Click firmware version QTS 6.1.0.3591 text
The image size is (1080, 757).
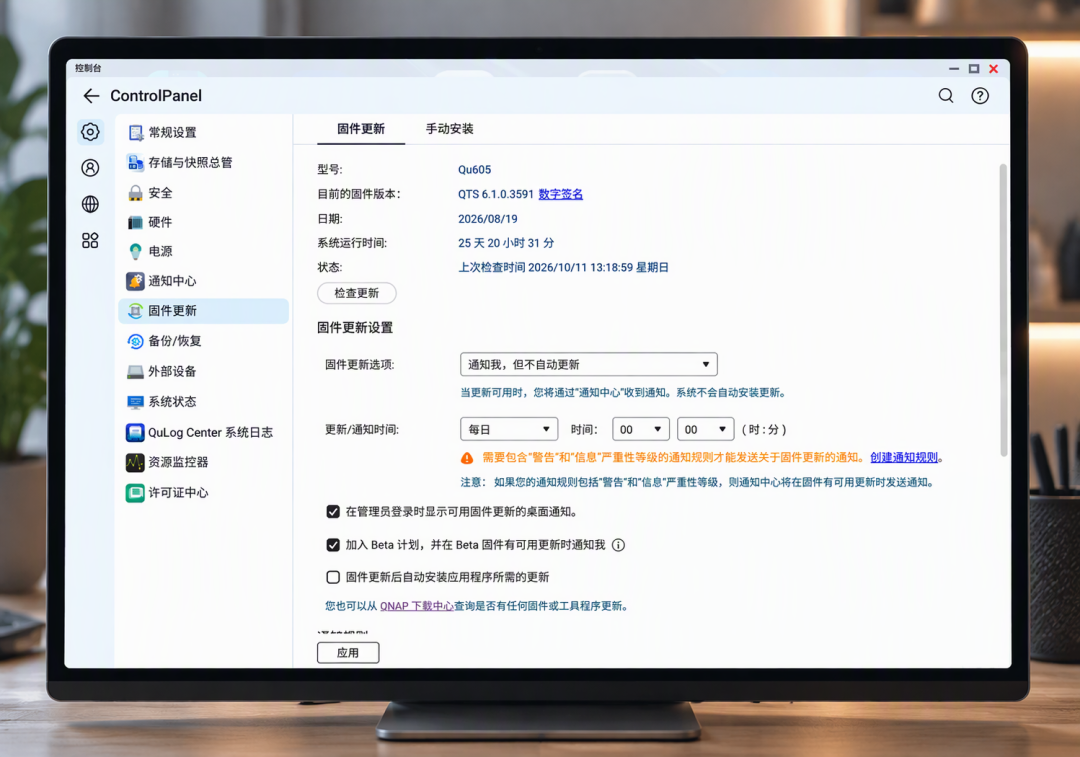[x=496, y=194]
